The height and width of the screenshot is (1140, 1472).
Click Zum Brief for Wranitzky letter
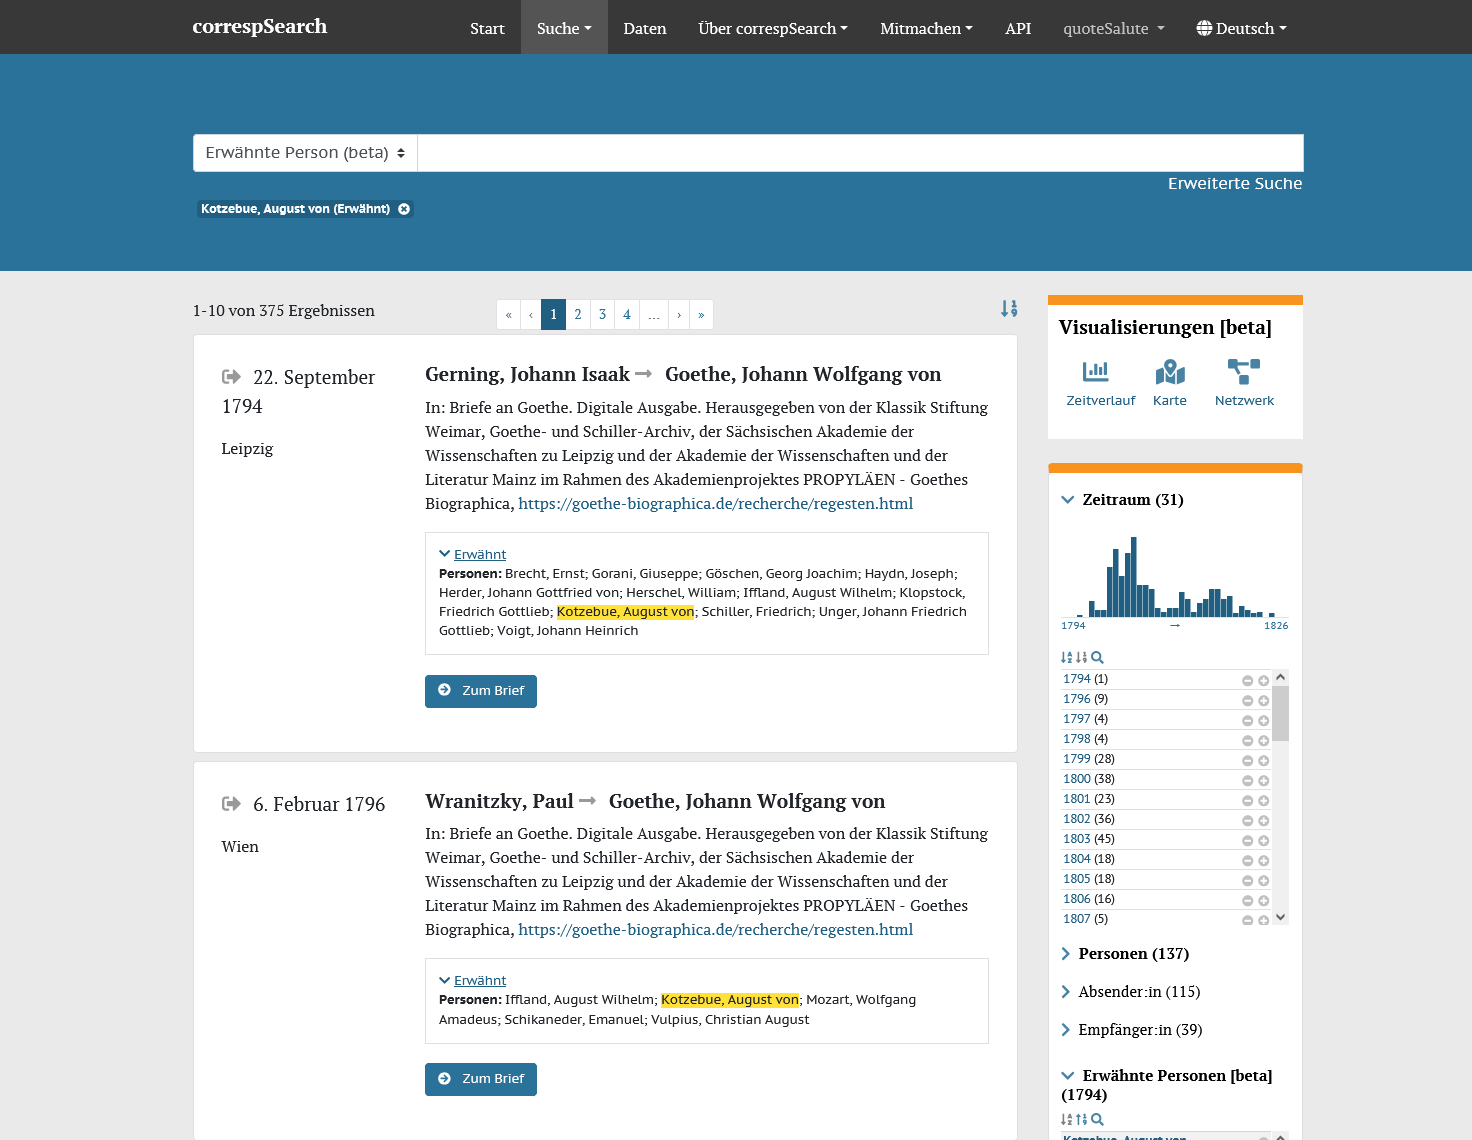(x=481, y=1079)
